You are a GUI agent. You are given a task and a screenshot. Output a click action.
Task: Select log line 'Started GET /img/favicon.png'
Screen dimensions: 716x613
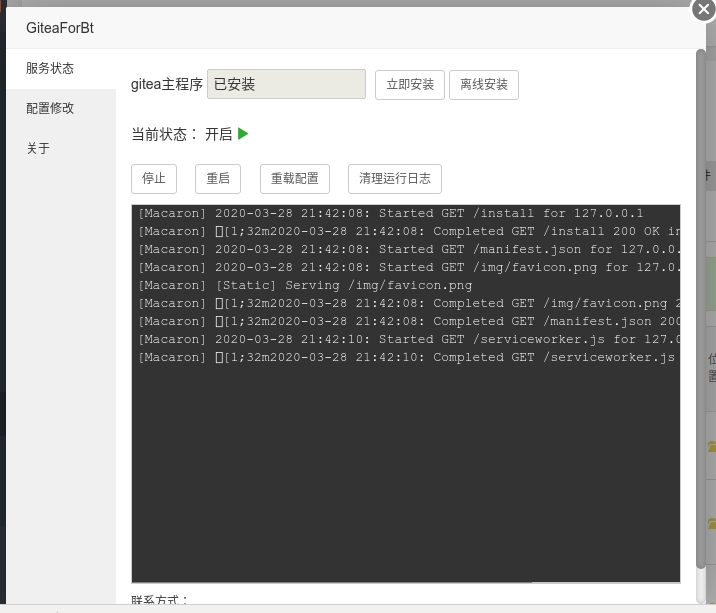click(409, 267)
